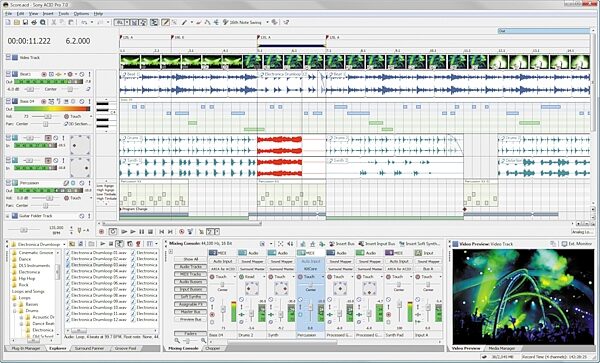The height and width of the screenshot is (363, 600).
Task: Open the Views icon in Explorer toolbar
Action: point(149,244)
